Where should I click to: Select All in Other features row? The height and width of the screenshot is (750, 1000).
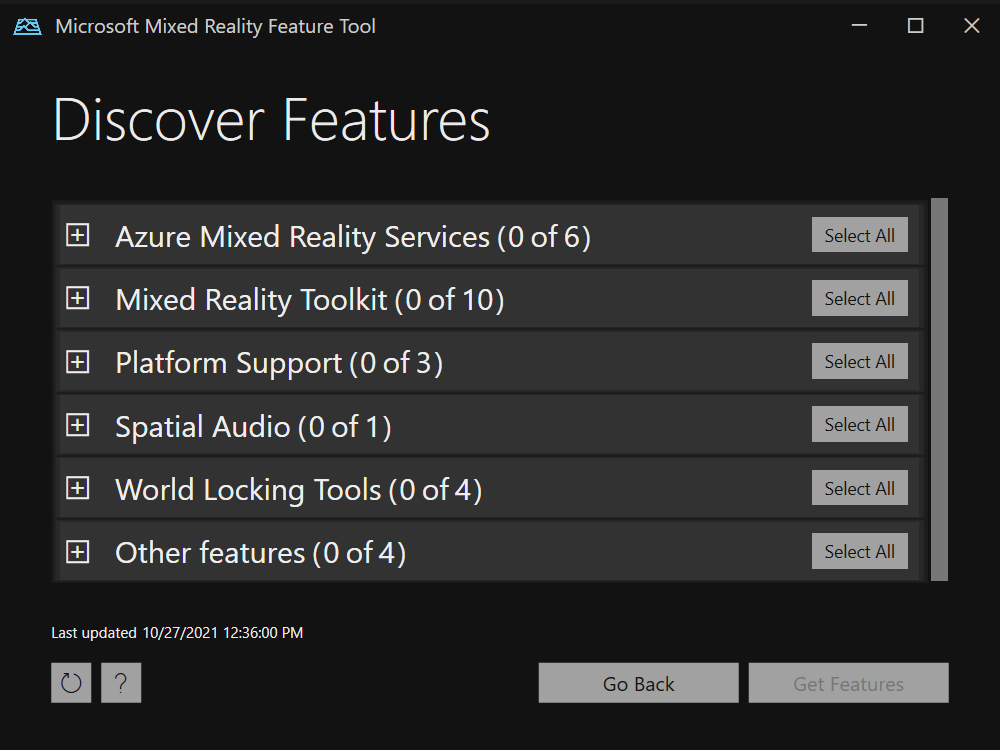859,552
